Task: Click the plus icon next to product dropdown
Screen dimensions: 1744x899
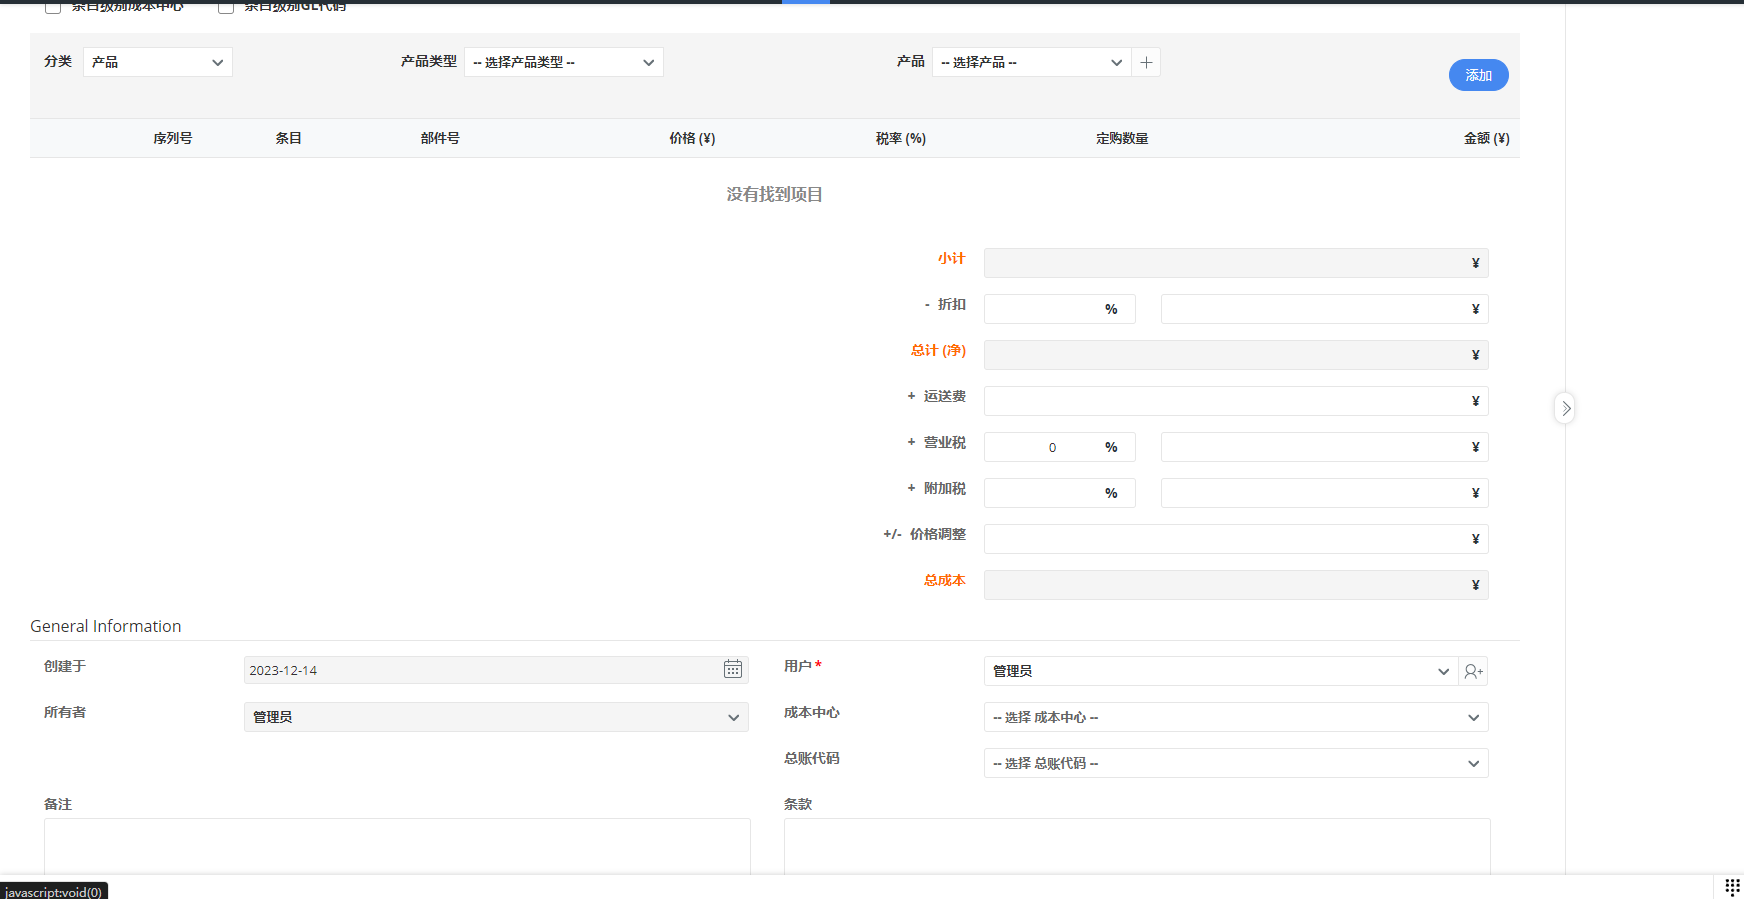Action: (x=1146, y=62)
